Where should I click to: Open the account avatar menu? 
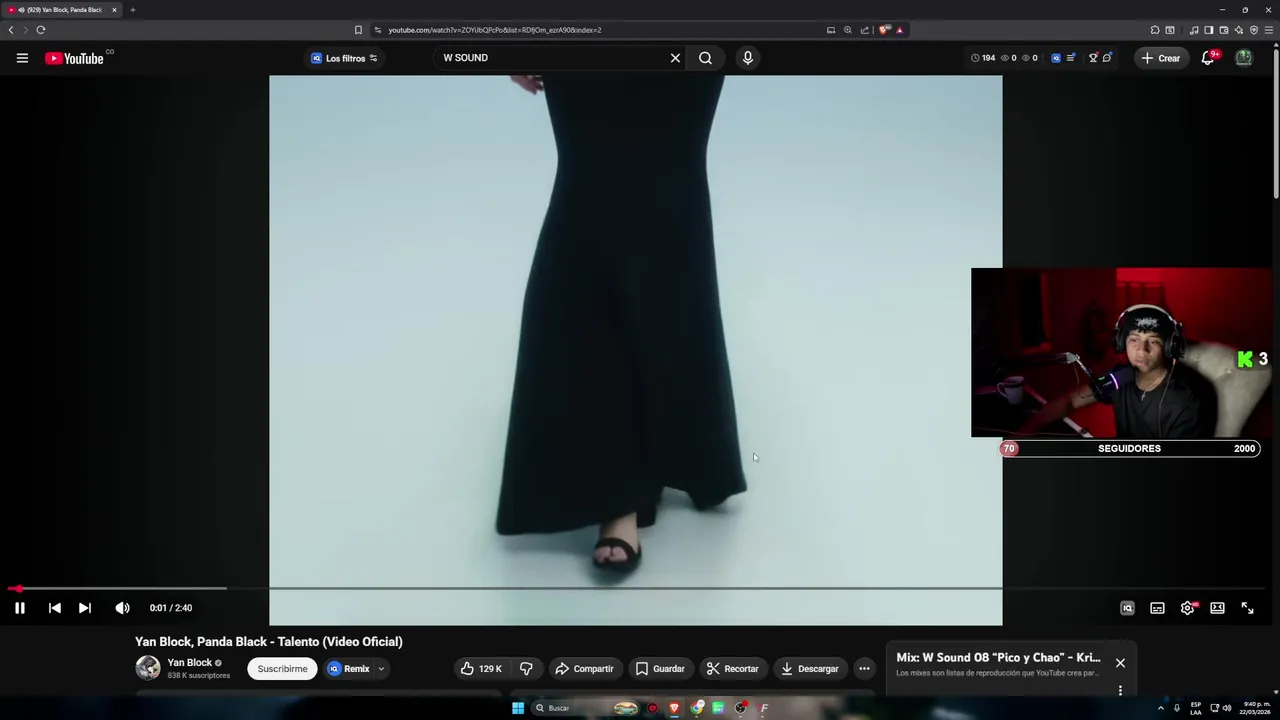[x=1244, y=58]
